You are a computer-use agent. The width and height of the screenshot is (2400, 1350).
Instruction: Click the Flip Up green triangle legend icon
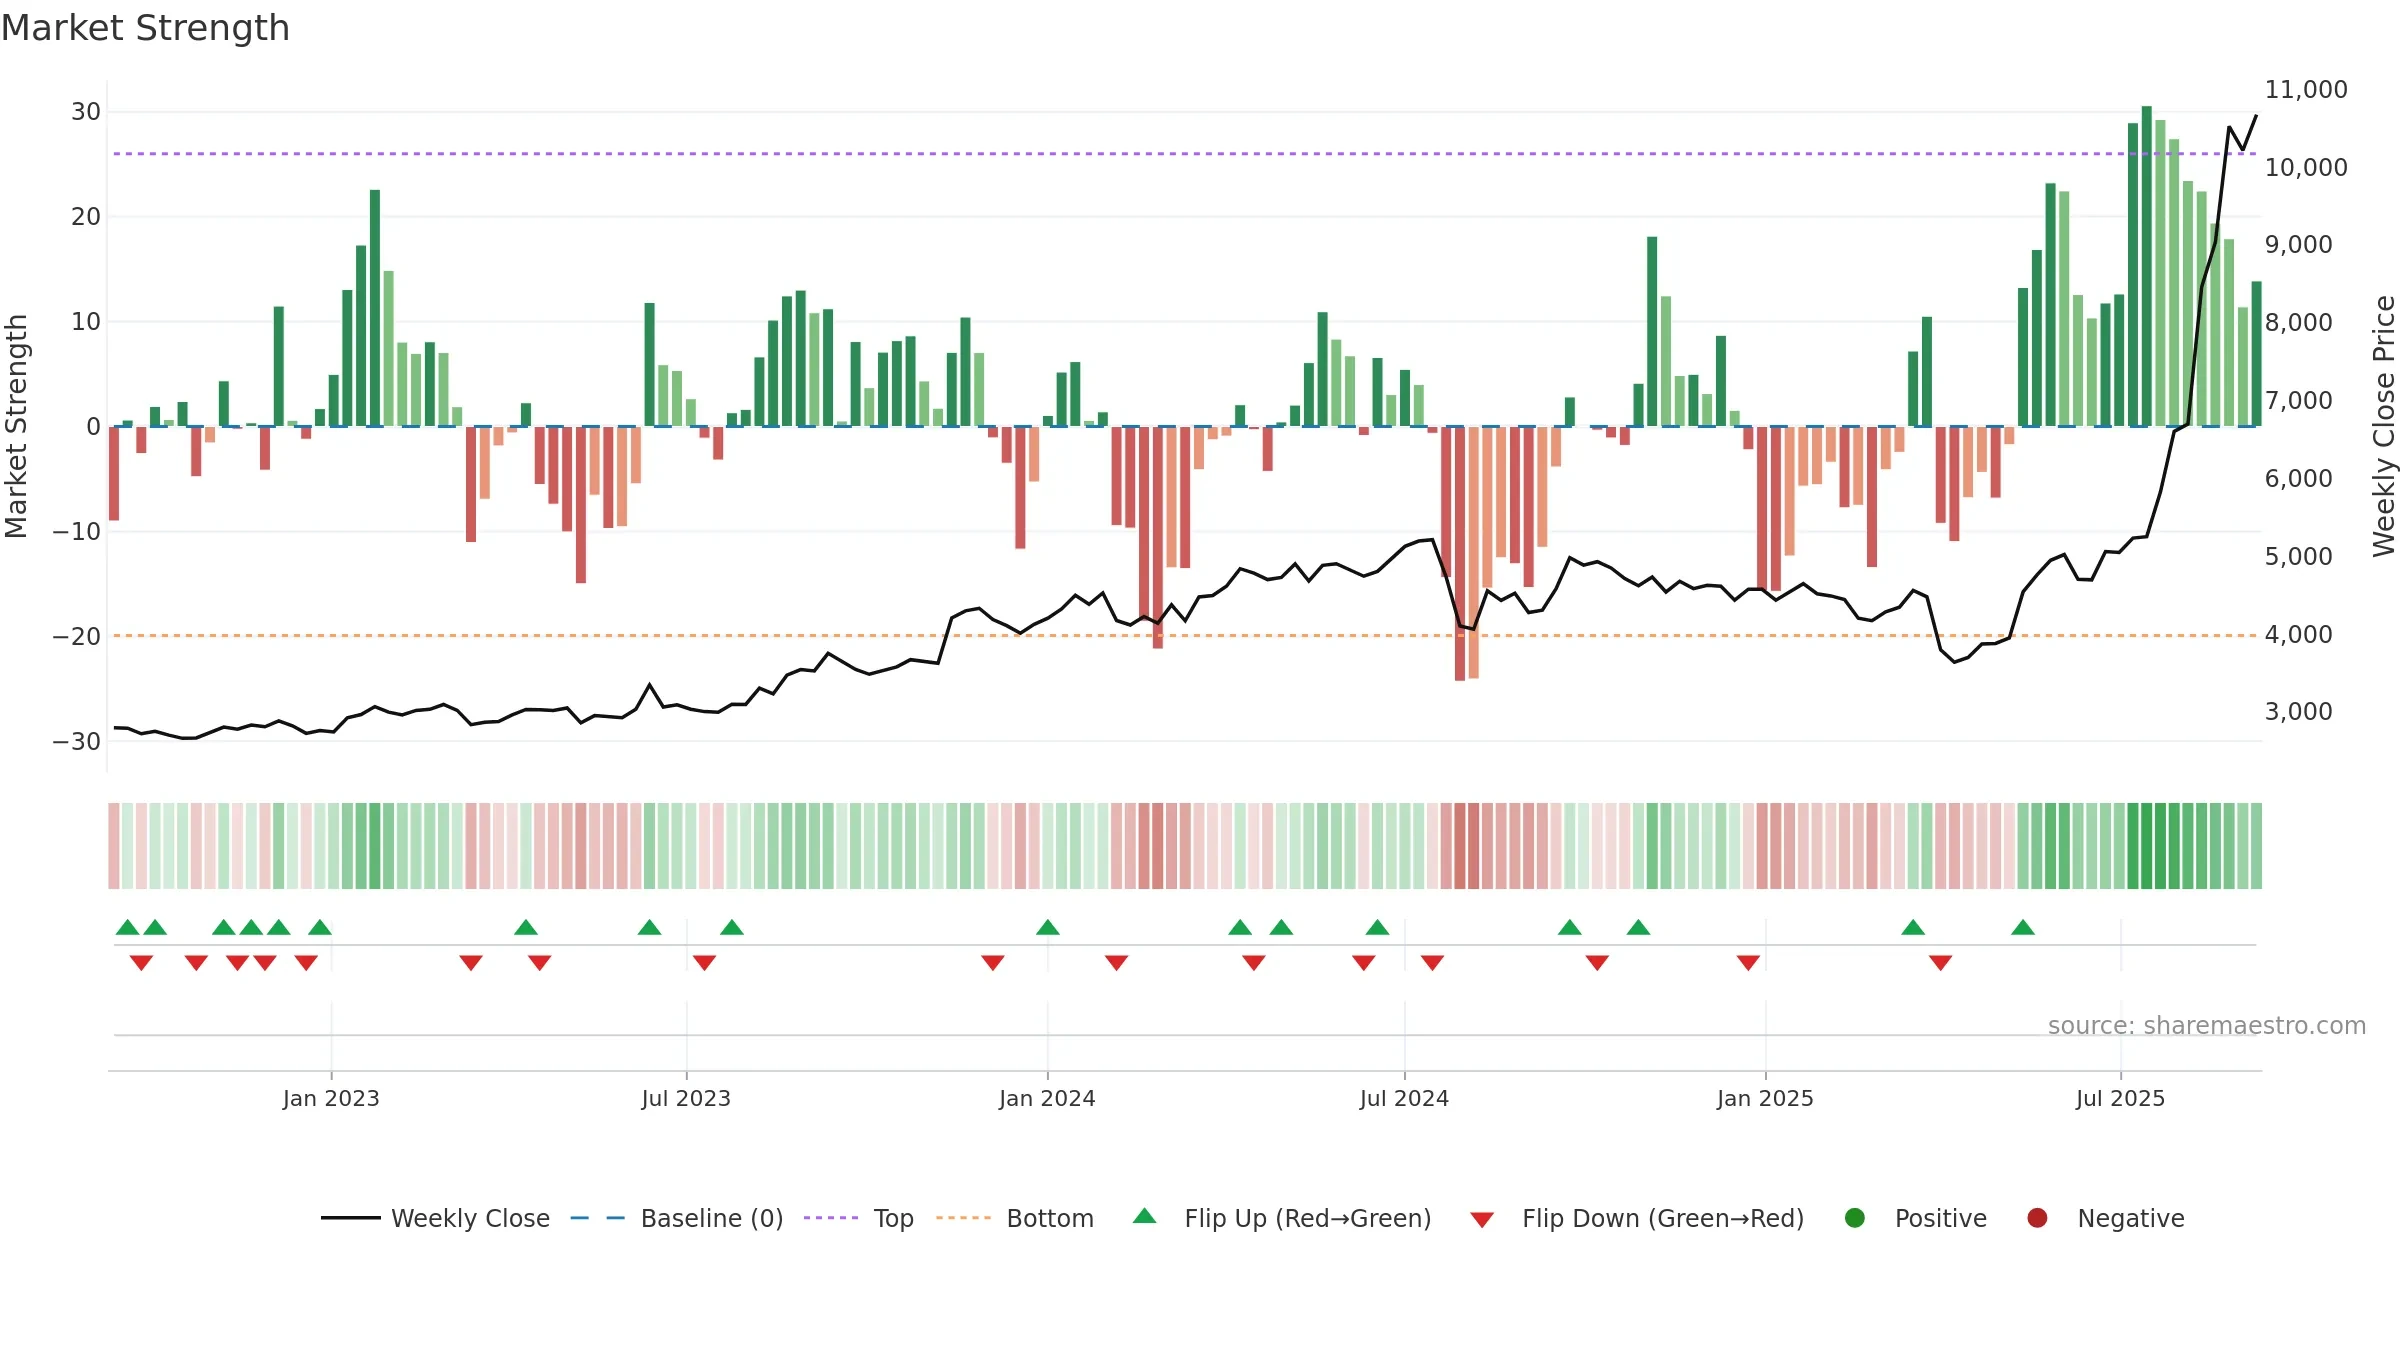[1145, 1216]
